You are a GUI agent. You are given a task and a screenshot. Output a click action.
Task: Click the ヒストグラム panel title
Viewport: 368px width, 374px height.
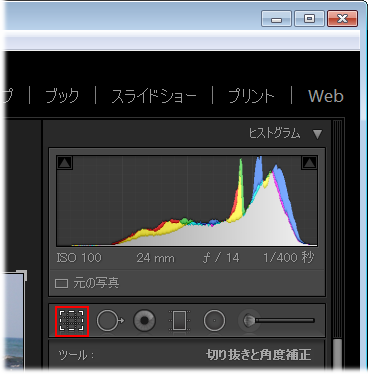pos(274,133)
